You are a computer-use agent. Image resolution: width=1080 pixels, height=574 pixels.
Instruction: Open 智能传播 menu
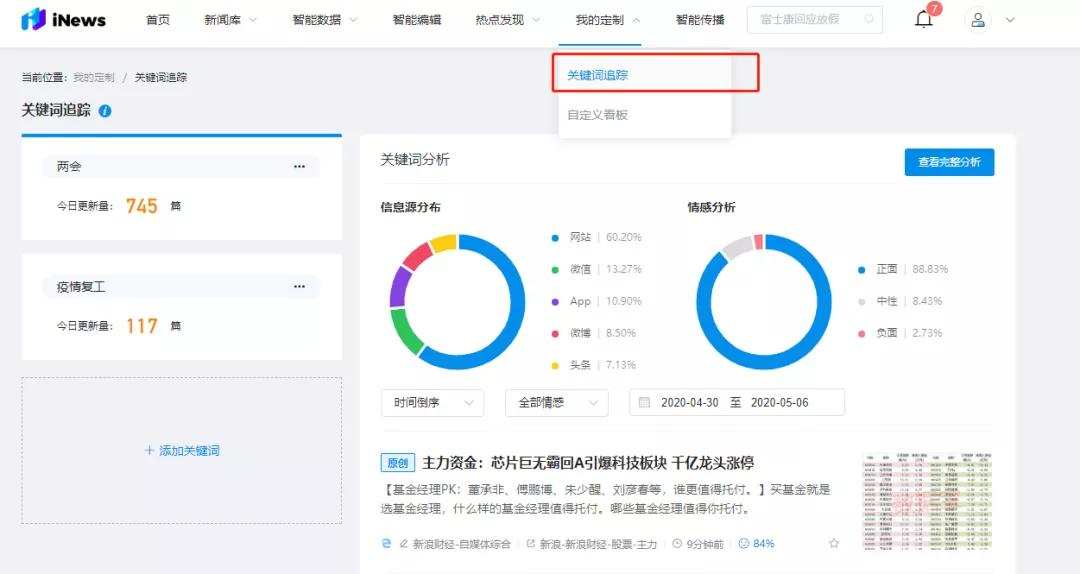pos(700,20)
